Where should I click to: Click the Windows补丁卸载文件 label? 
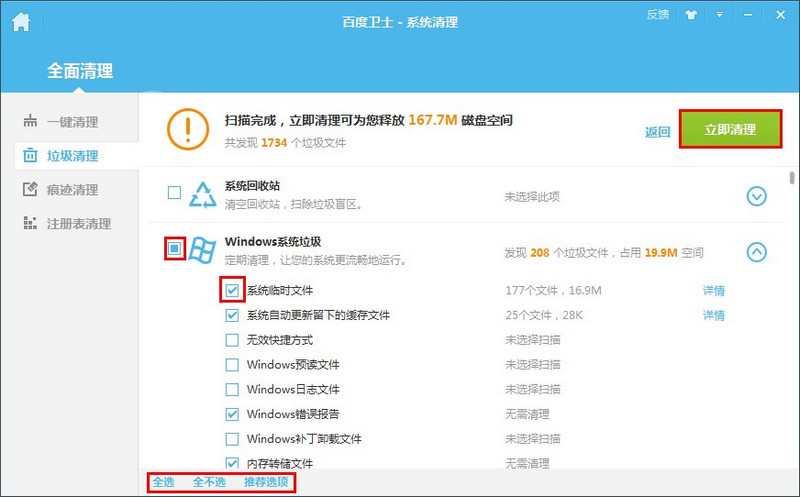click(304, 439)
